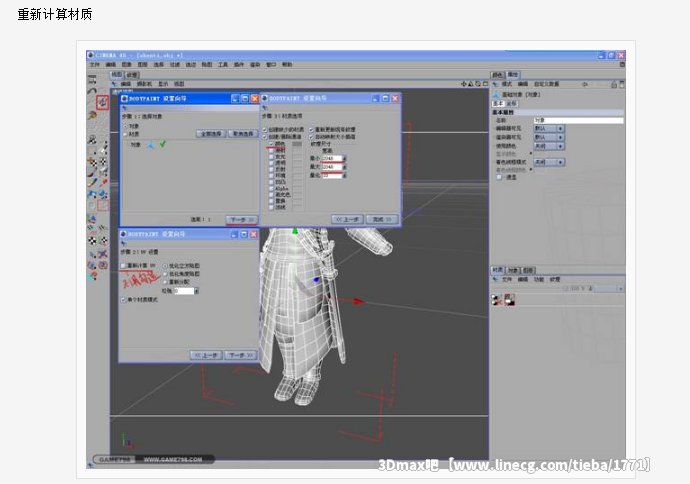Click the viewport rotate navigation icon
This screenshot has height=484, width=690.
[477, 84]
